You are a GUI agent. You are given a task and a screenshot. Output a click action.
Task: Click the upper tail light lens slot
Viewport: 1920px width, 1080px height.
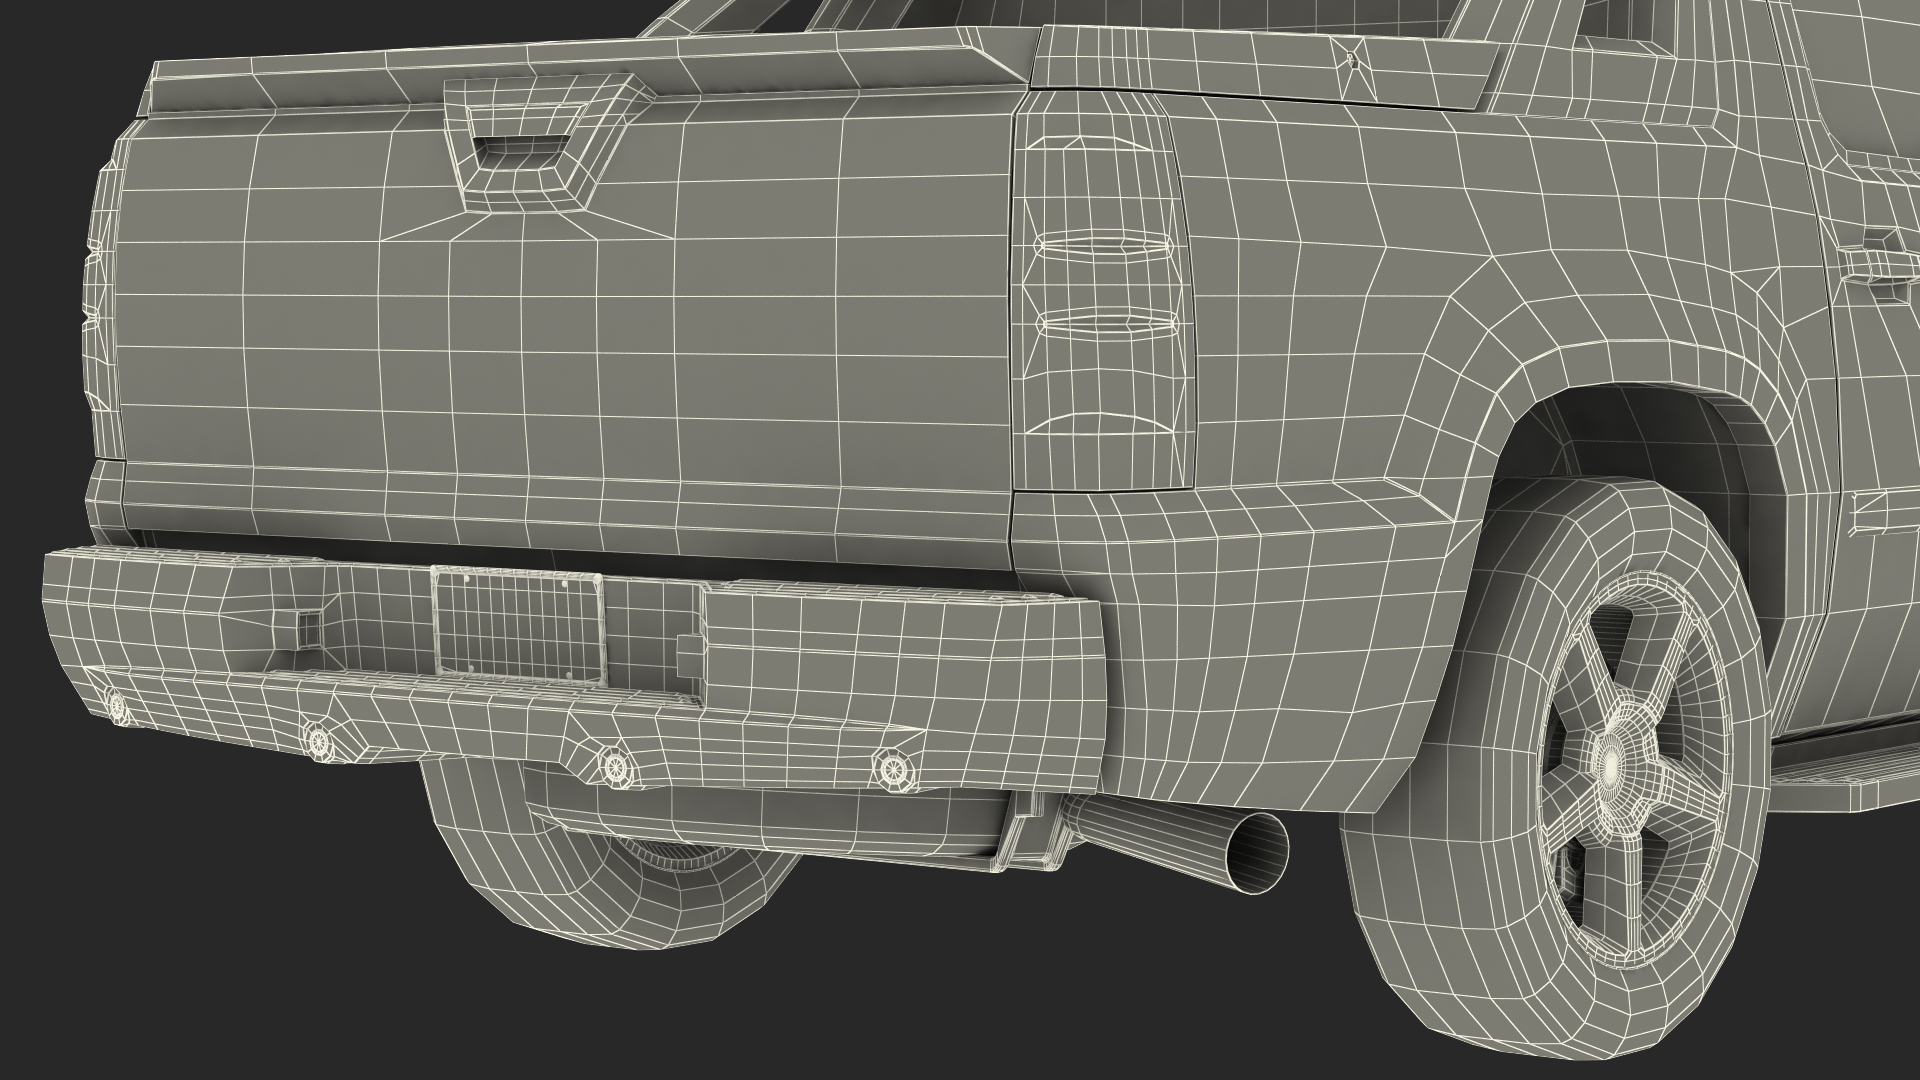[1103, 246]
